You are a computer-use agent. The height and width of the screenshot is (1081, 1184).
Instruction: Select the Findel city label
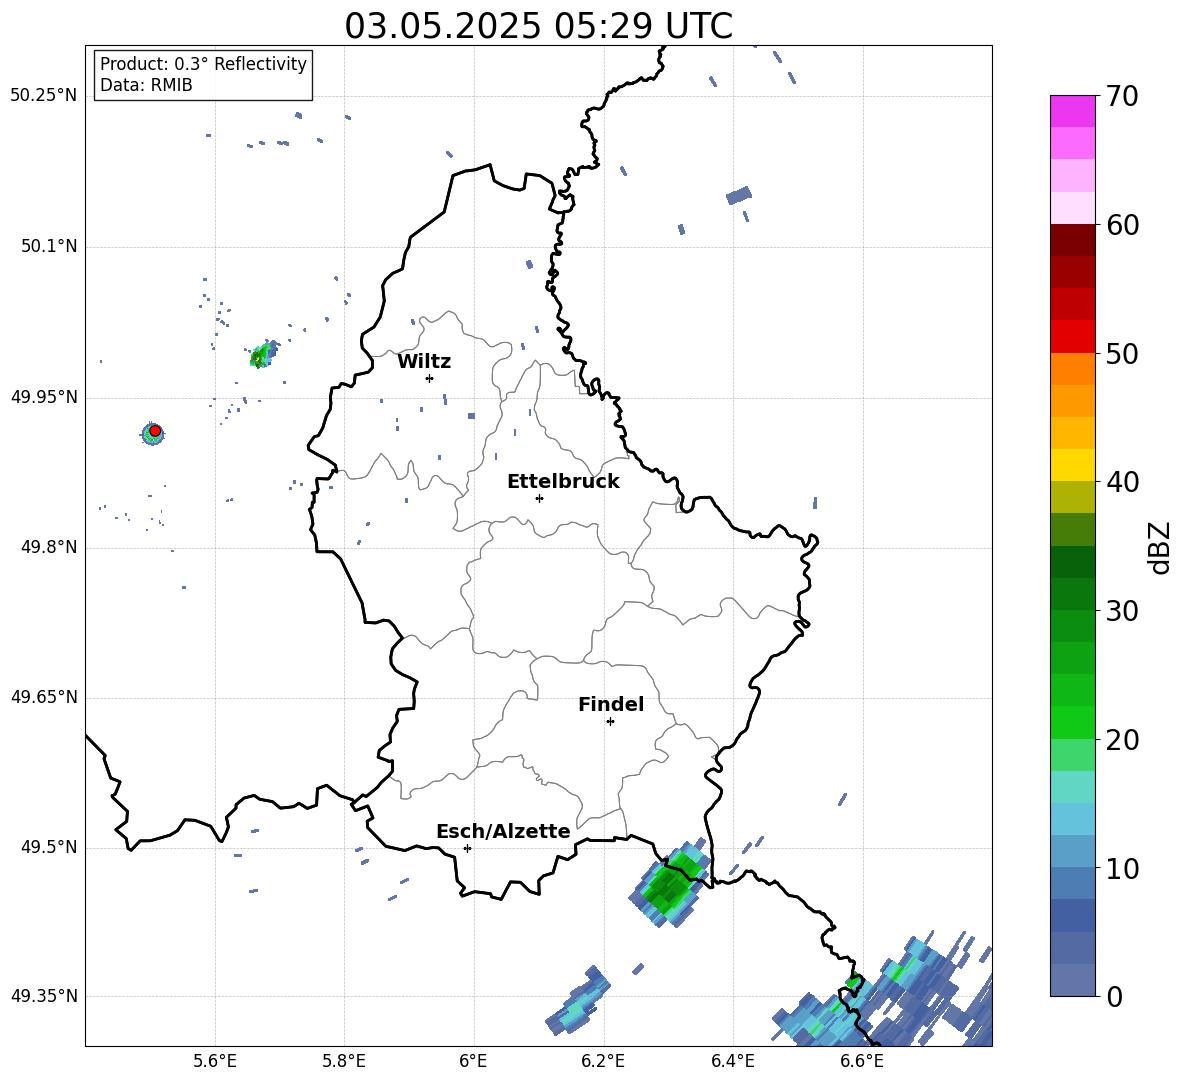pyautogui.click(x=611, y=704)
